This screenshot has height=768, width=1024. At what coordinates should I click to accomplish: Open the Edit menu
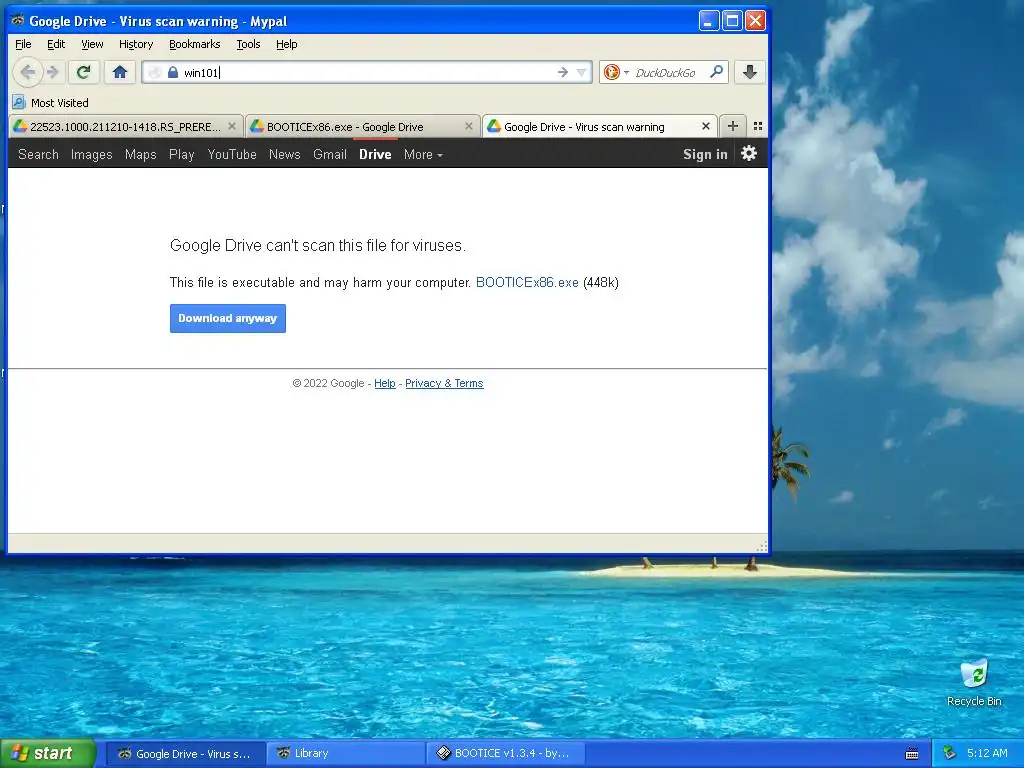pyautogui.click(x=56, y=44)
